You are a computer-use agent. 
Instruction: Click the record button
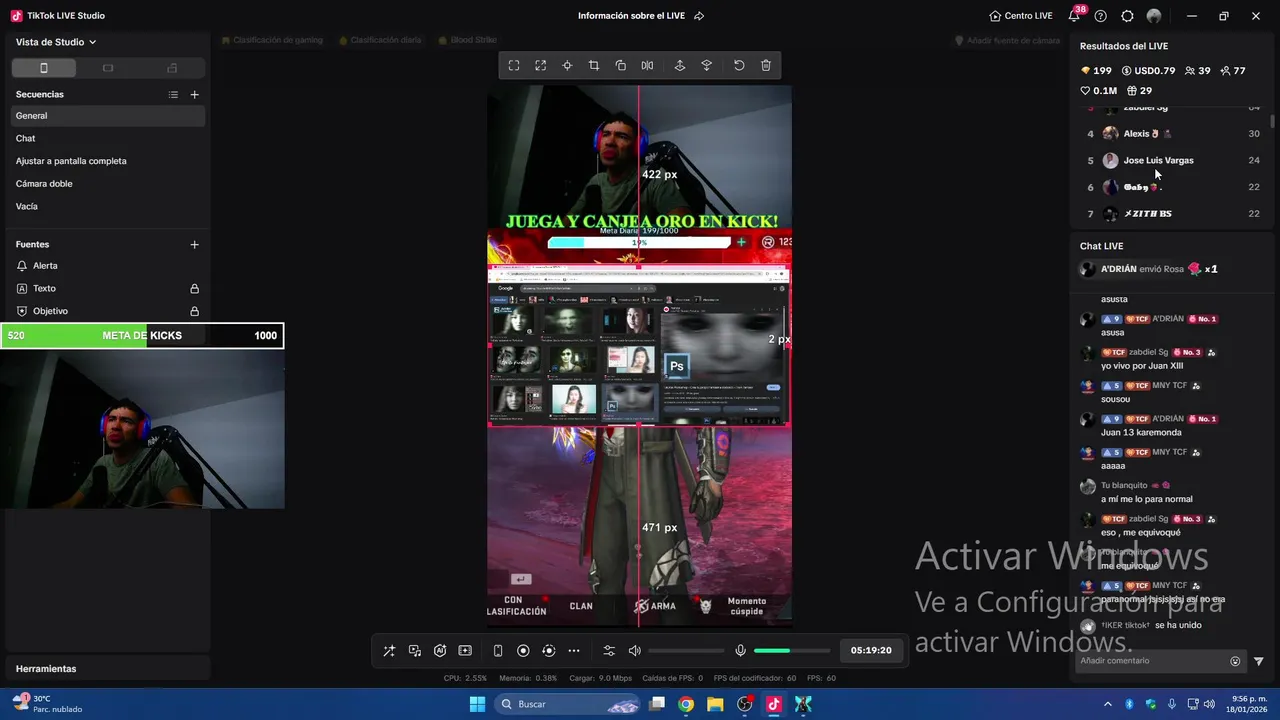point(523,651)
